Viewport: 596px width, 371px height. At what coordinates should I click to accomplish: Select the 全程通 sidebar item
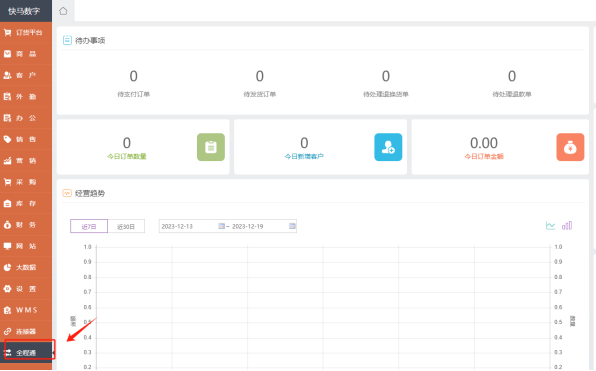pyautogui.click(x=26, y=353)
